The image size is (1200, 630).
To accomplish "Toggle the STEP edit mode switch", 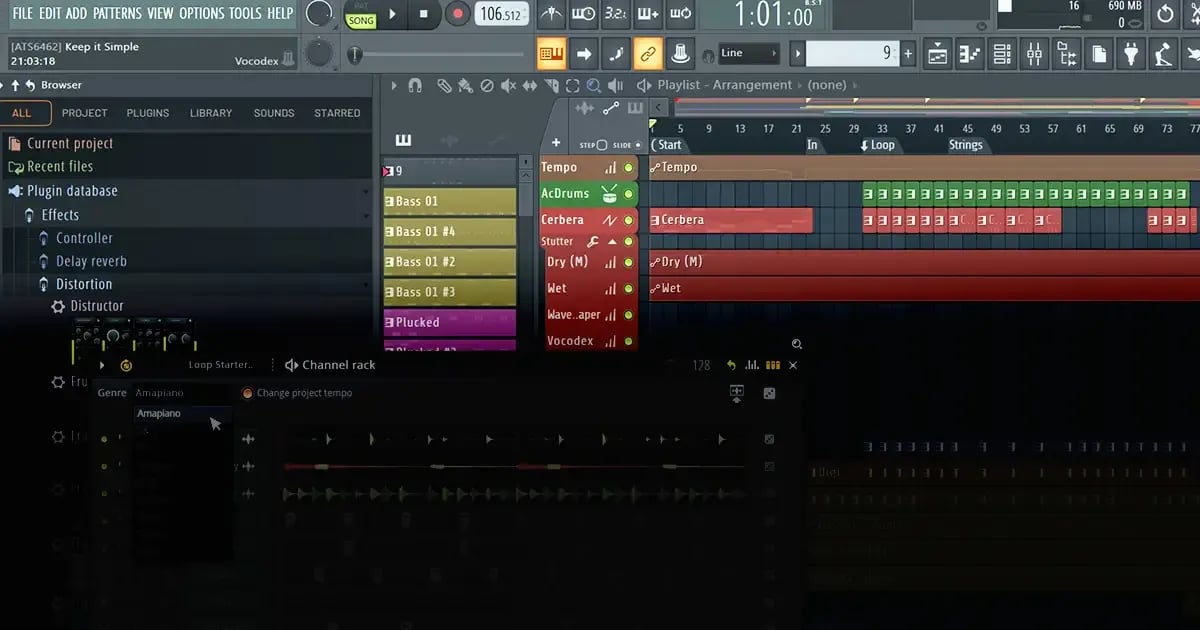I will (602, 145).
